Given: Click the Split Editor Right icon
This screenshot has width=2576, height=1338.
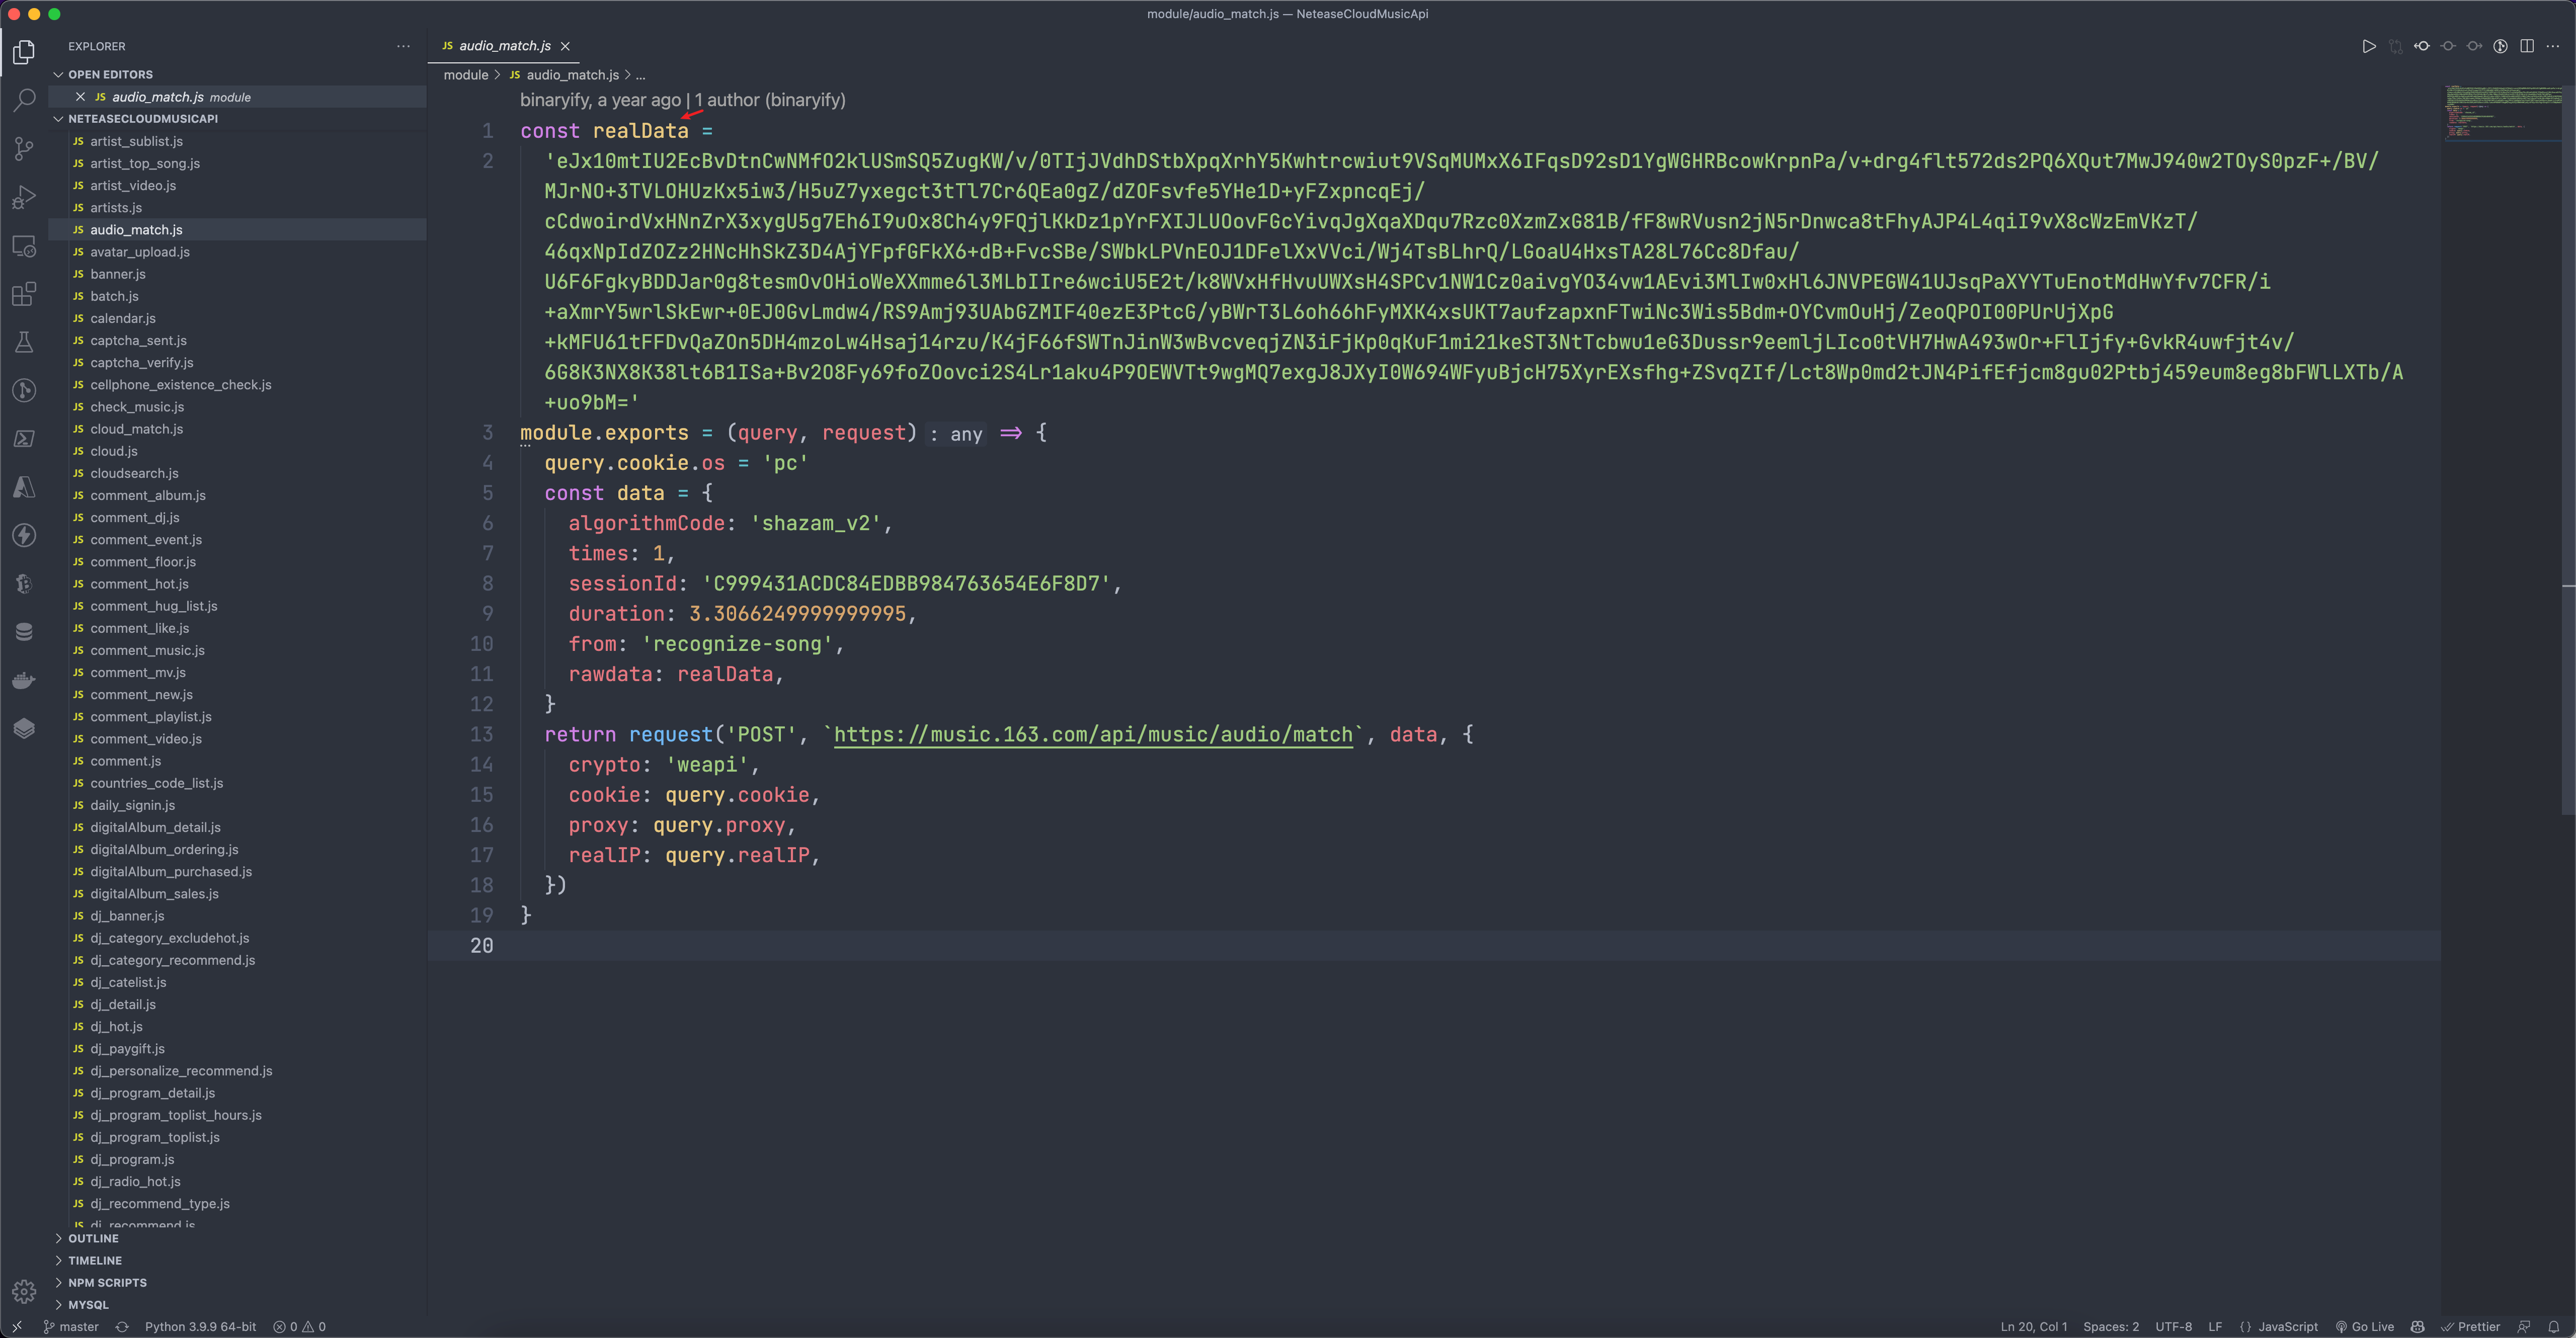Looking at the screenshot, I should 2526,46.
